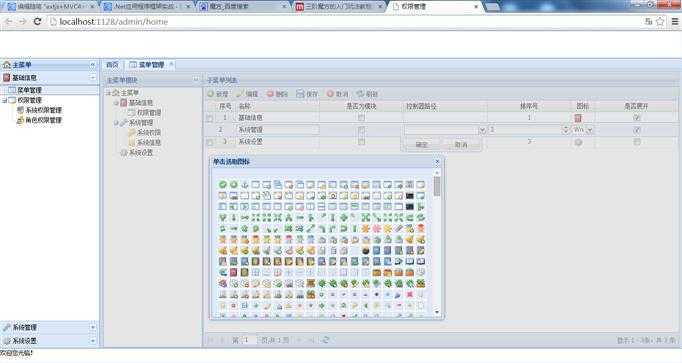Go to the first page with pager arrow
The image size is (682, 363).
point(211,340)
